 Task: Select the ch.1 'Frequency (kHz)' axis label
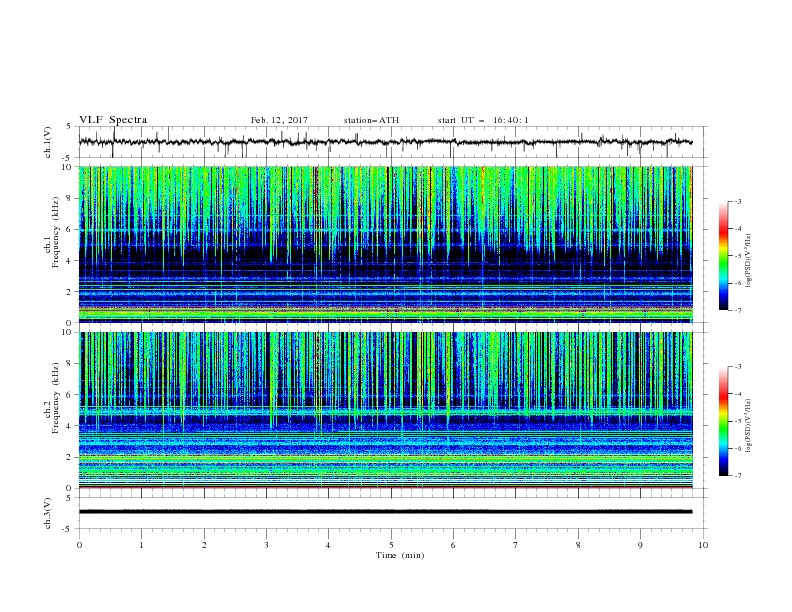(x=56, y=232)
